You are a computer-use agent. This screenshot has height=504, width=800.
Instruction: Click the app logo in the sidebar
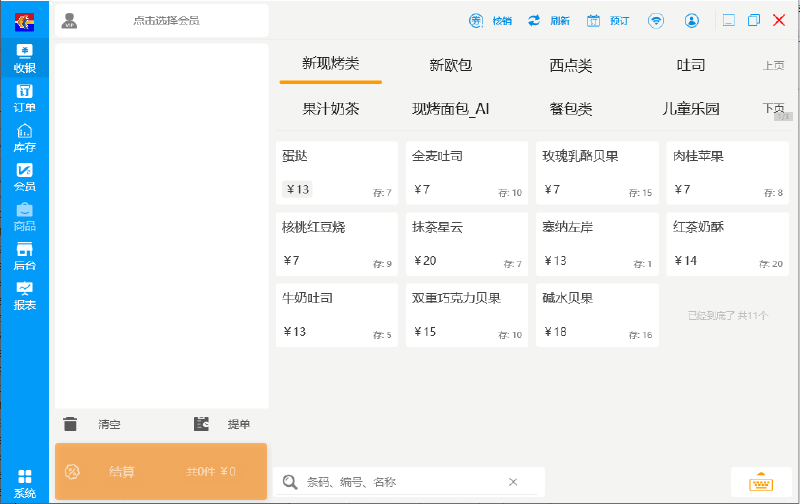click(24, 21)
